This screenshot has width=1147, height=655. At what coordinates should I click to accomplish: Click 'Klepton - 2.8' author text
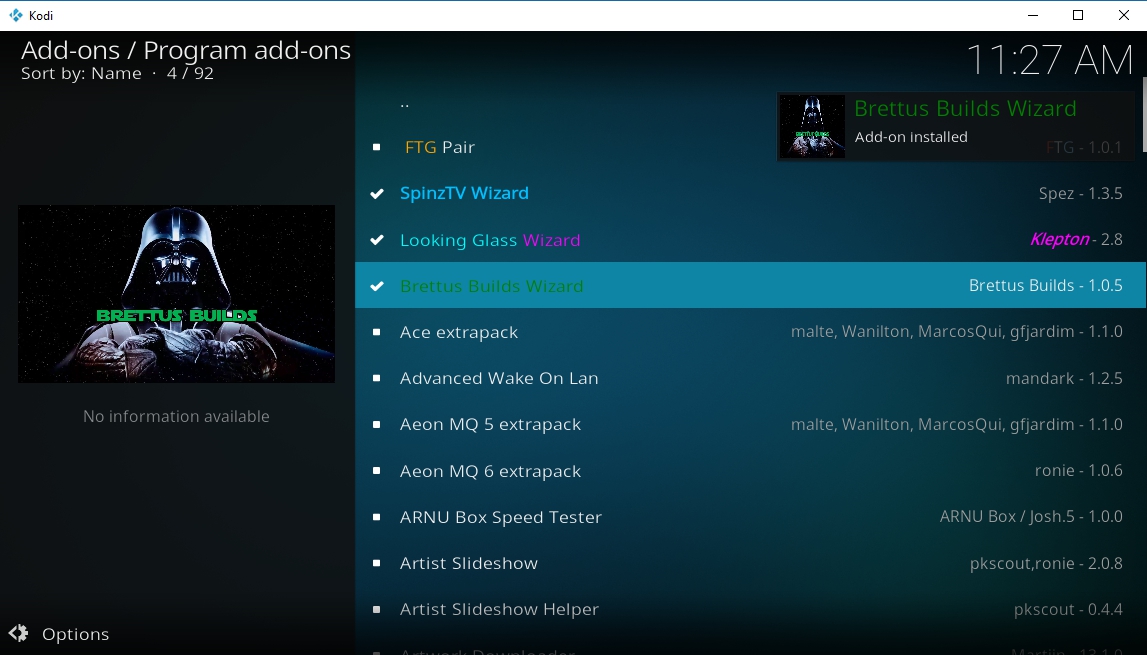(x=1076, y=239)
